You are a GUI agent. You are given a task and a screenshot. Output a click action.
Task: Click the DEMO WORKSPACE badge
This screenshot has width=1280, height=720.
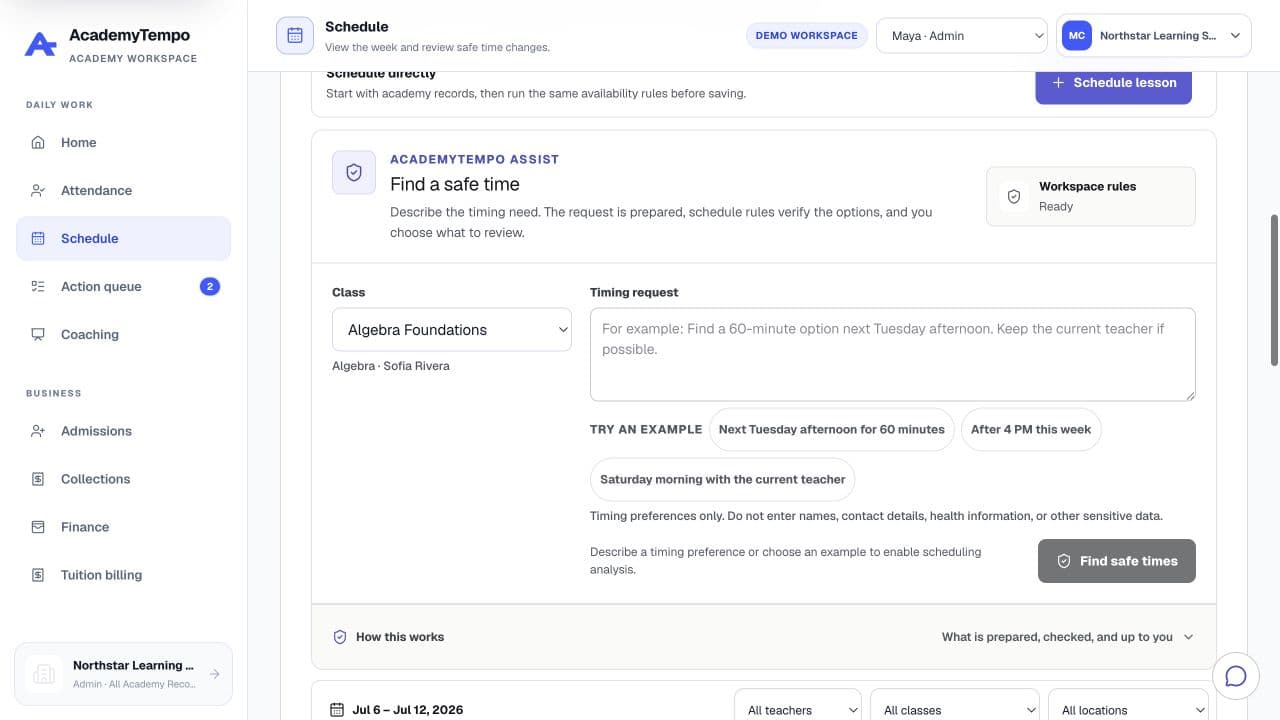click(x=806, y=36)
